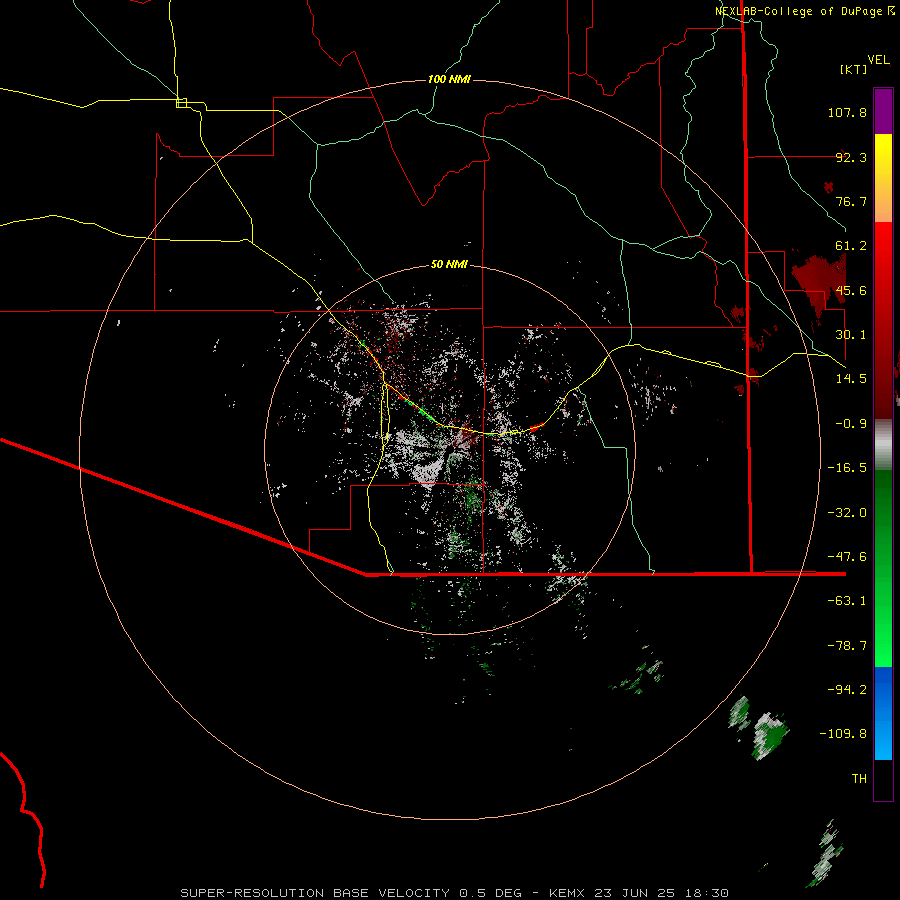
Task: Click the -63.1 velocity scale value
Action: [847, 601]
